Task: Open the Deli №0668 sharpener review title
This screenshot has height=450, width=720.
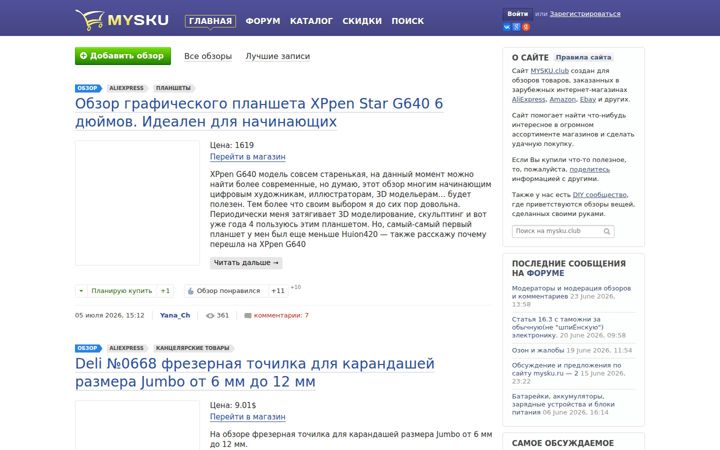Action: tap(255, 372)
